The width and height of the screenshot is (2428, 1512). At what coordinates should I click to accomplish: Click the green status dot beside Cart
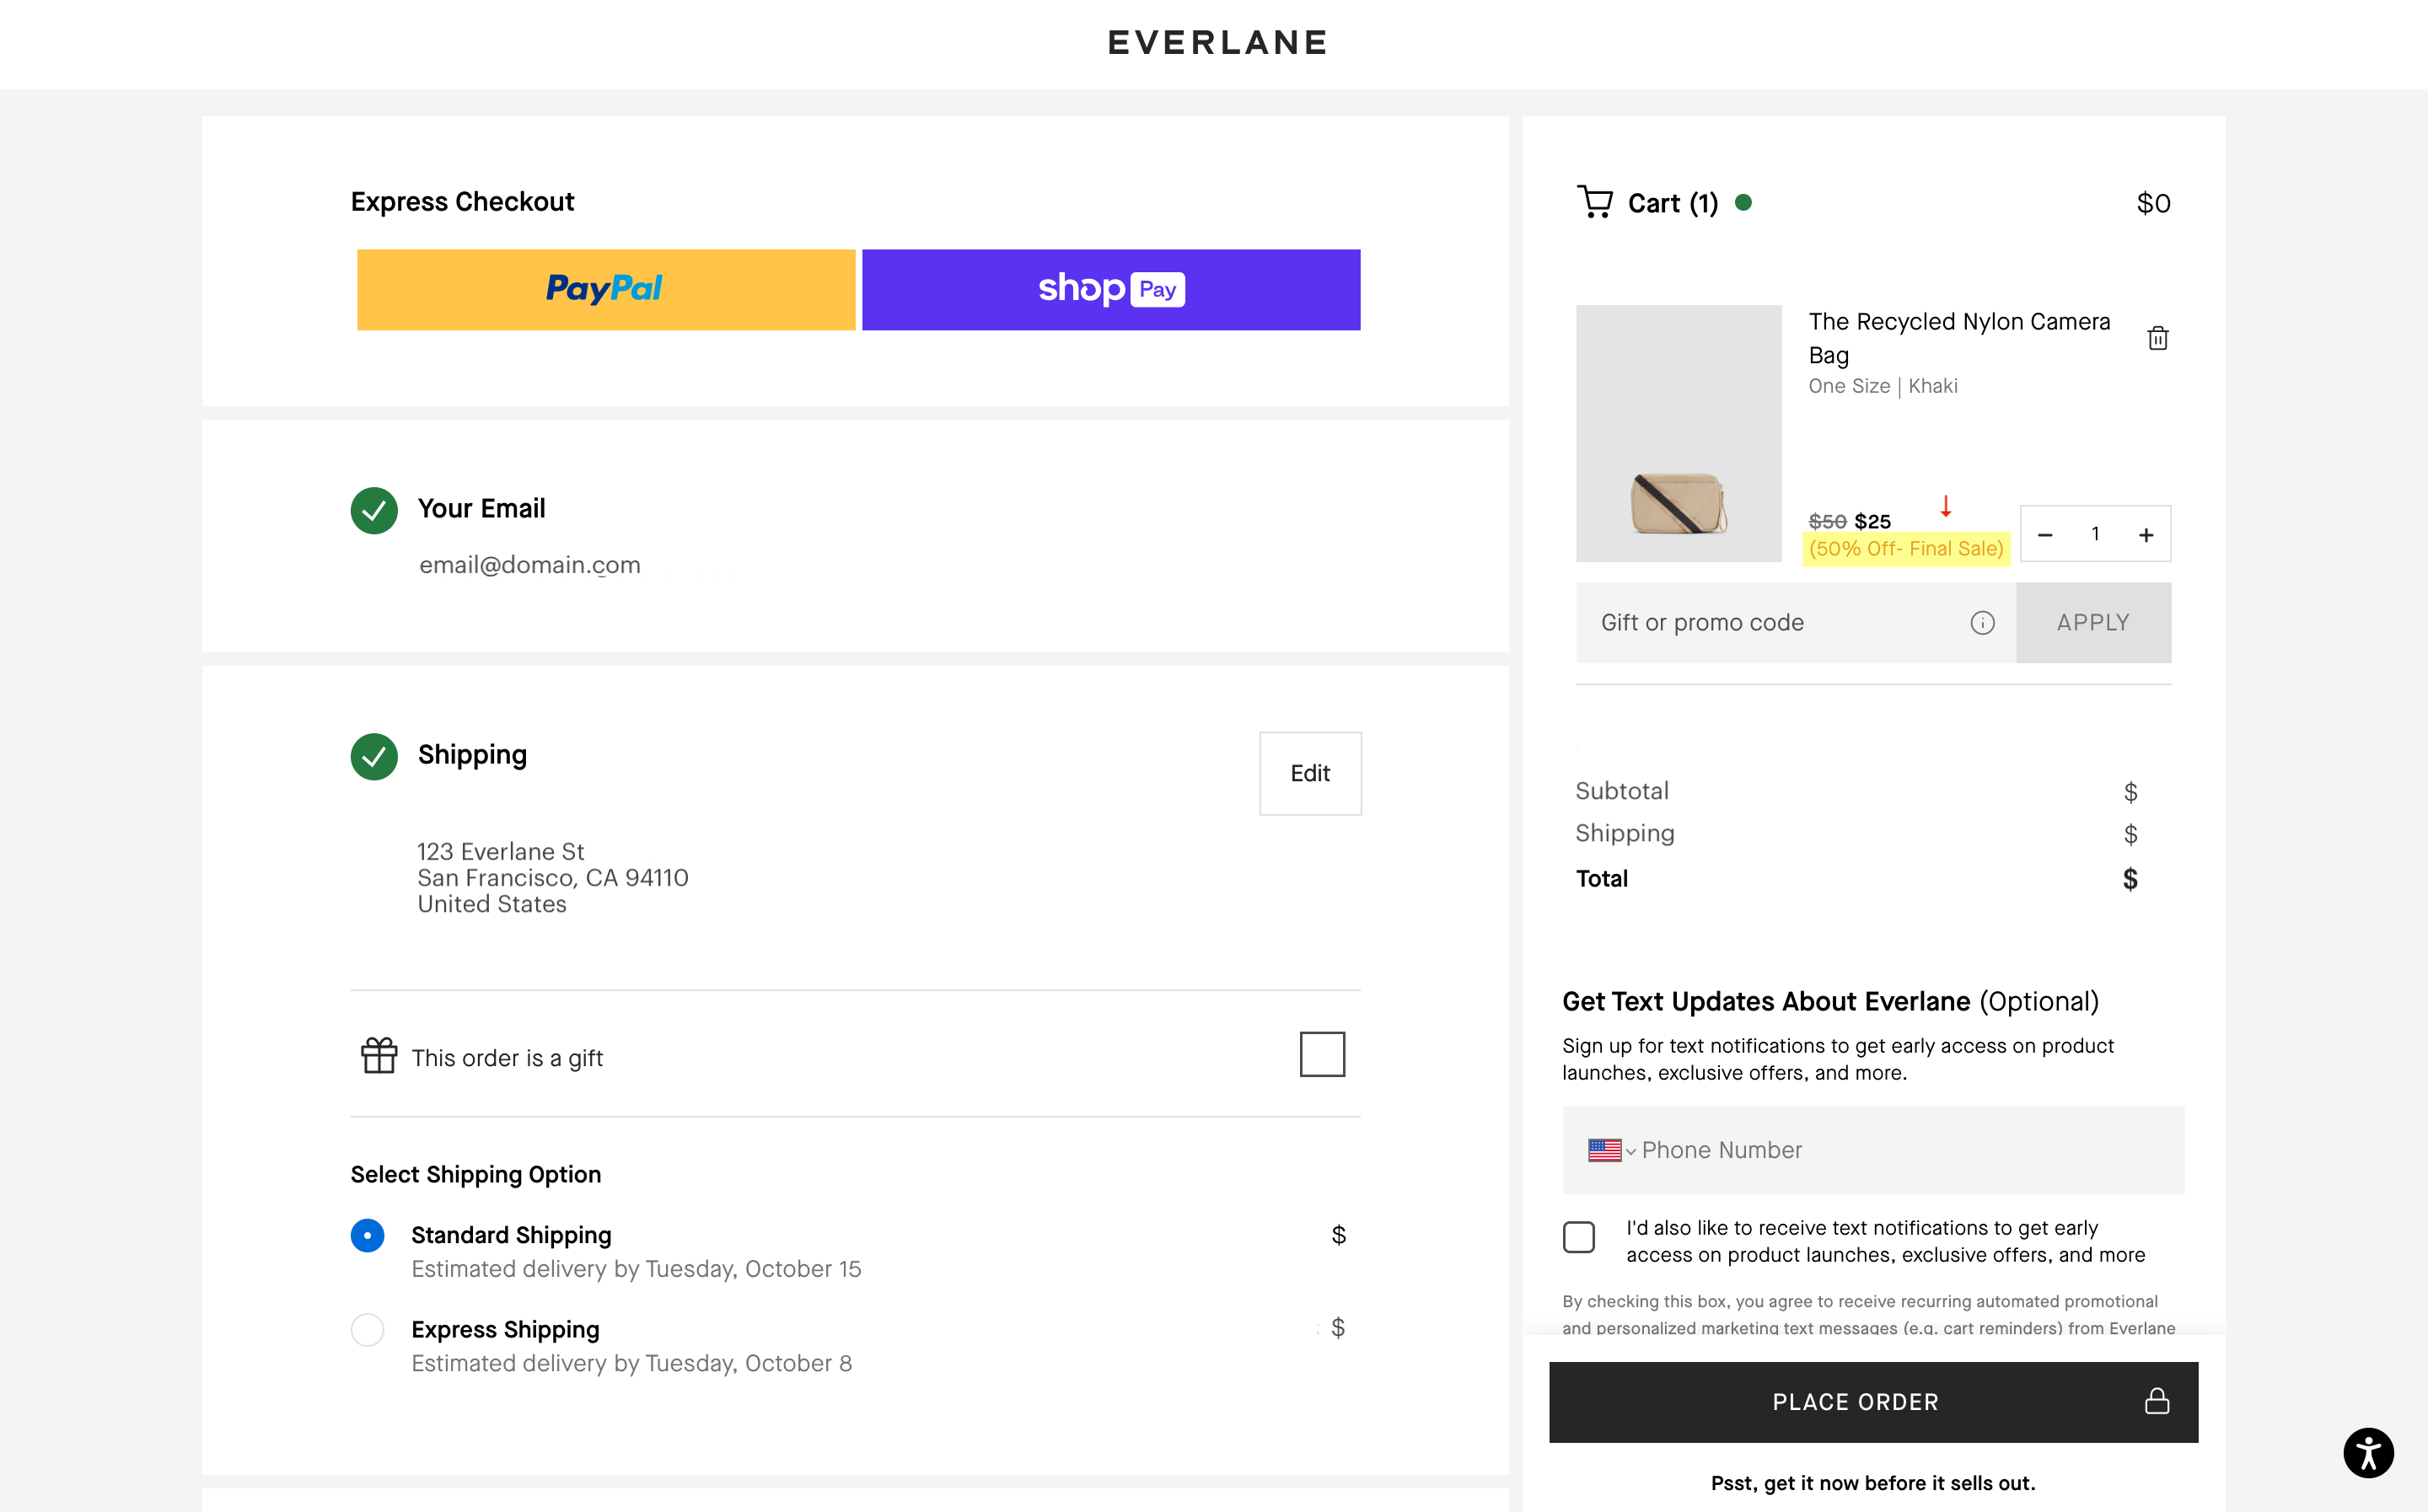pos(1743,203)
